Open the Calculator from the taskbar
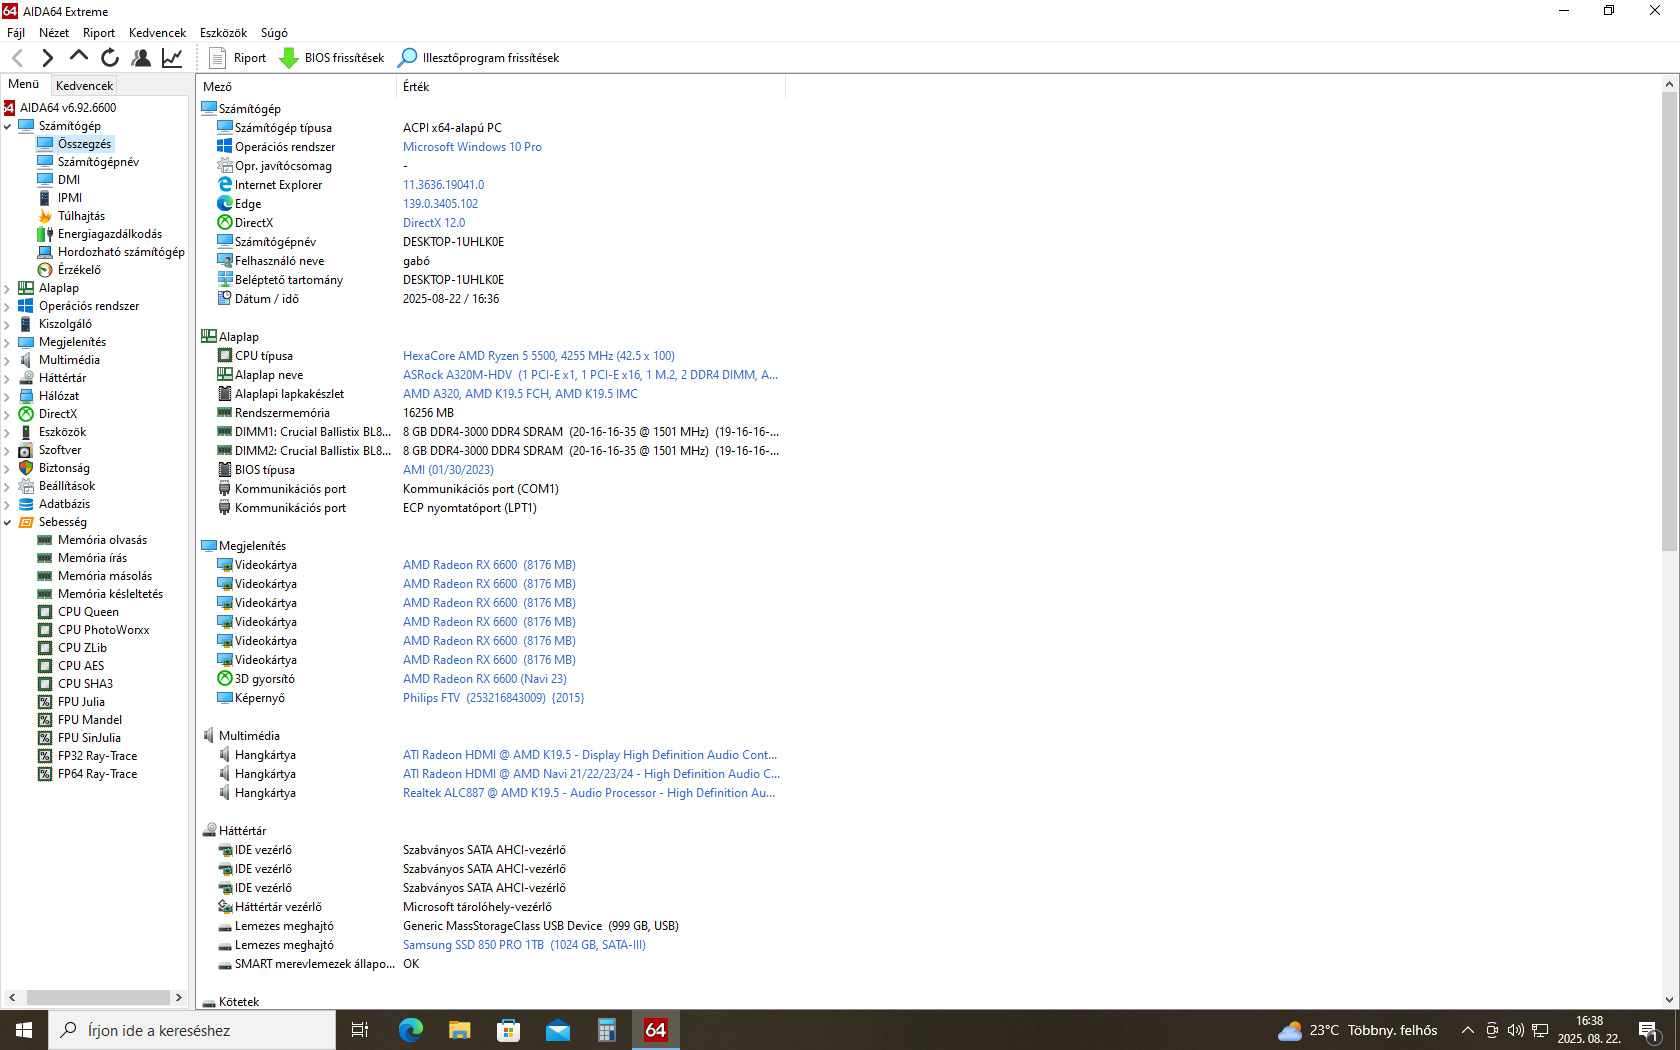The height and width of the screenshot is (1050, 1680). 606,1030
